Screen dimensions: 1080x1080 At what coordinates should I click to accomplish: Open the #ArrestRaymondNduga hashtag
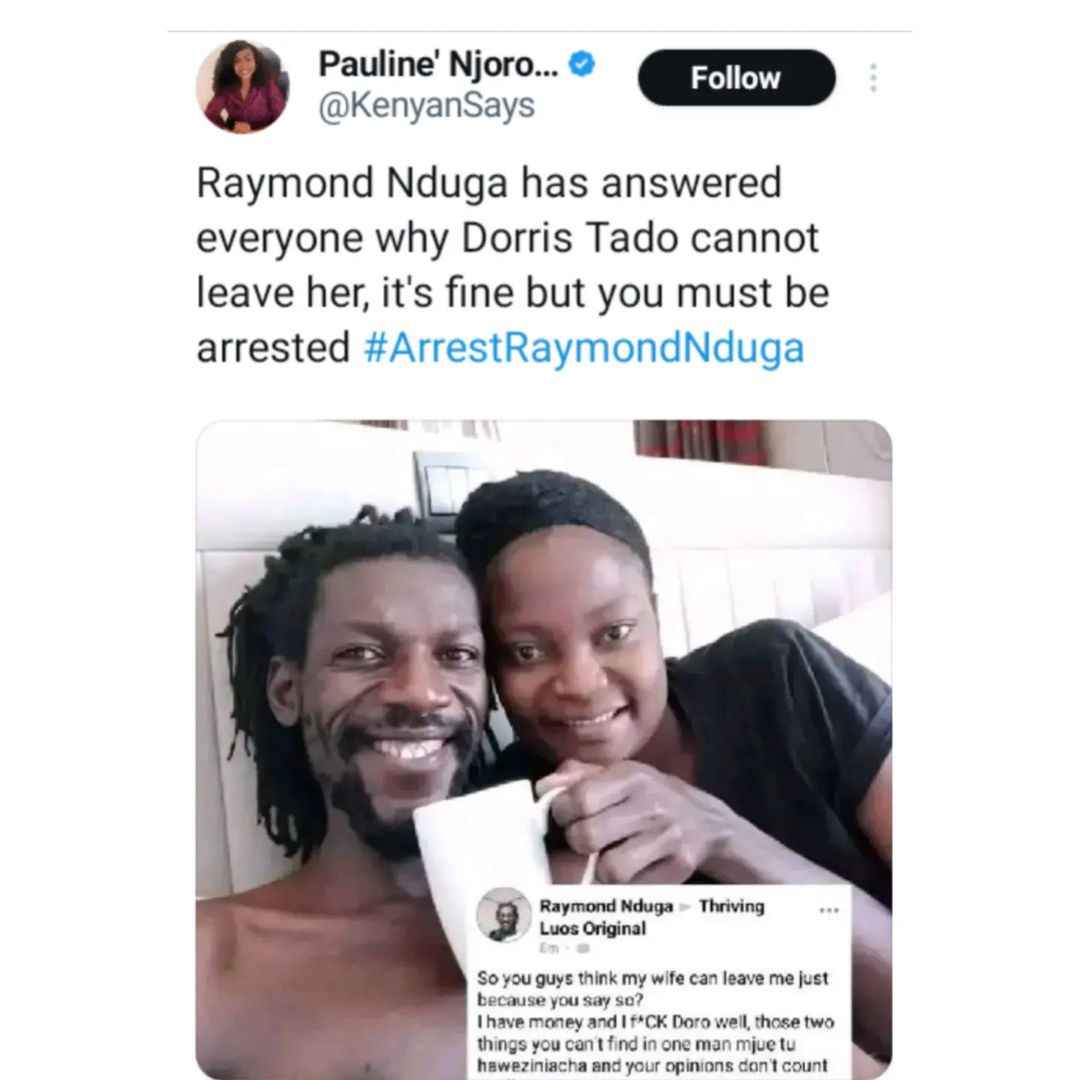tap(584, 347)
